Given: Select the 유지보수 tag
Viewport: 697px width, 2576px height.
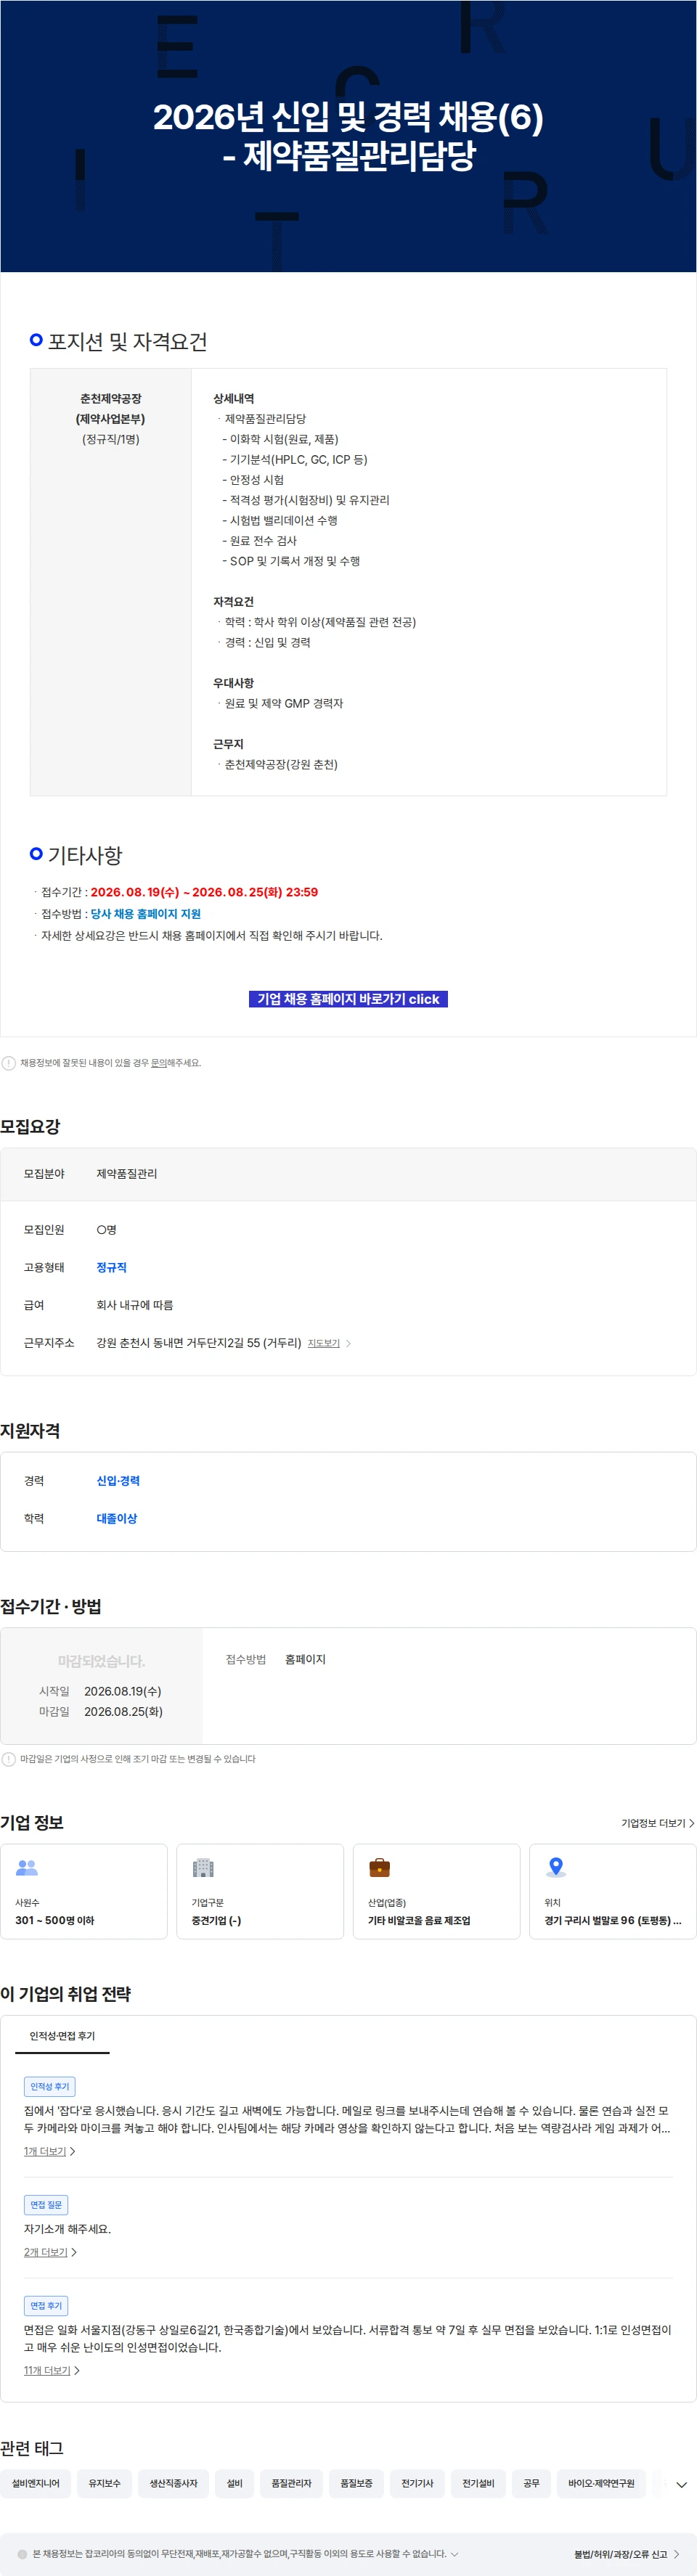Looking at the screenshot, I should [104, 2483].
